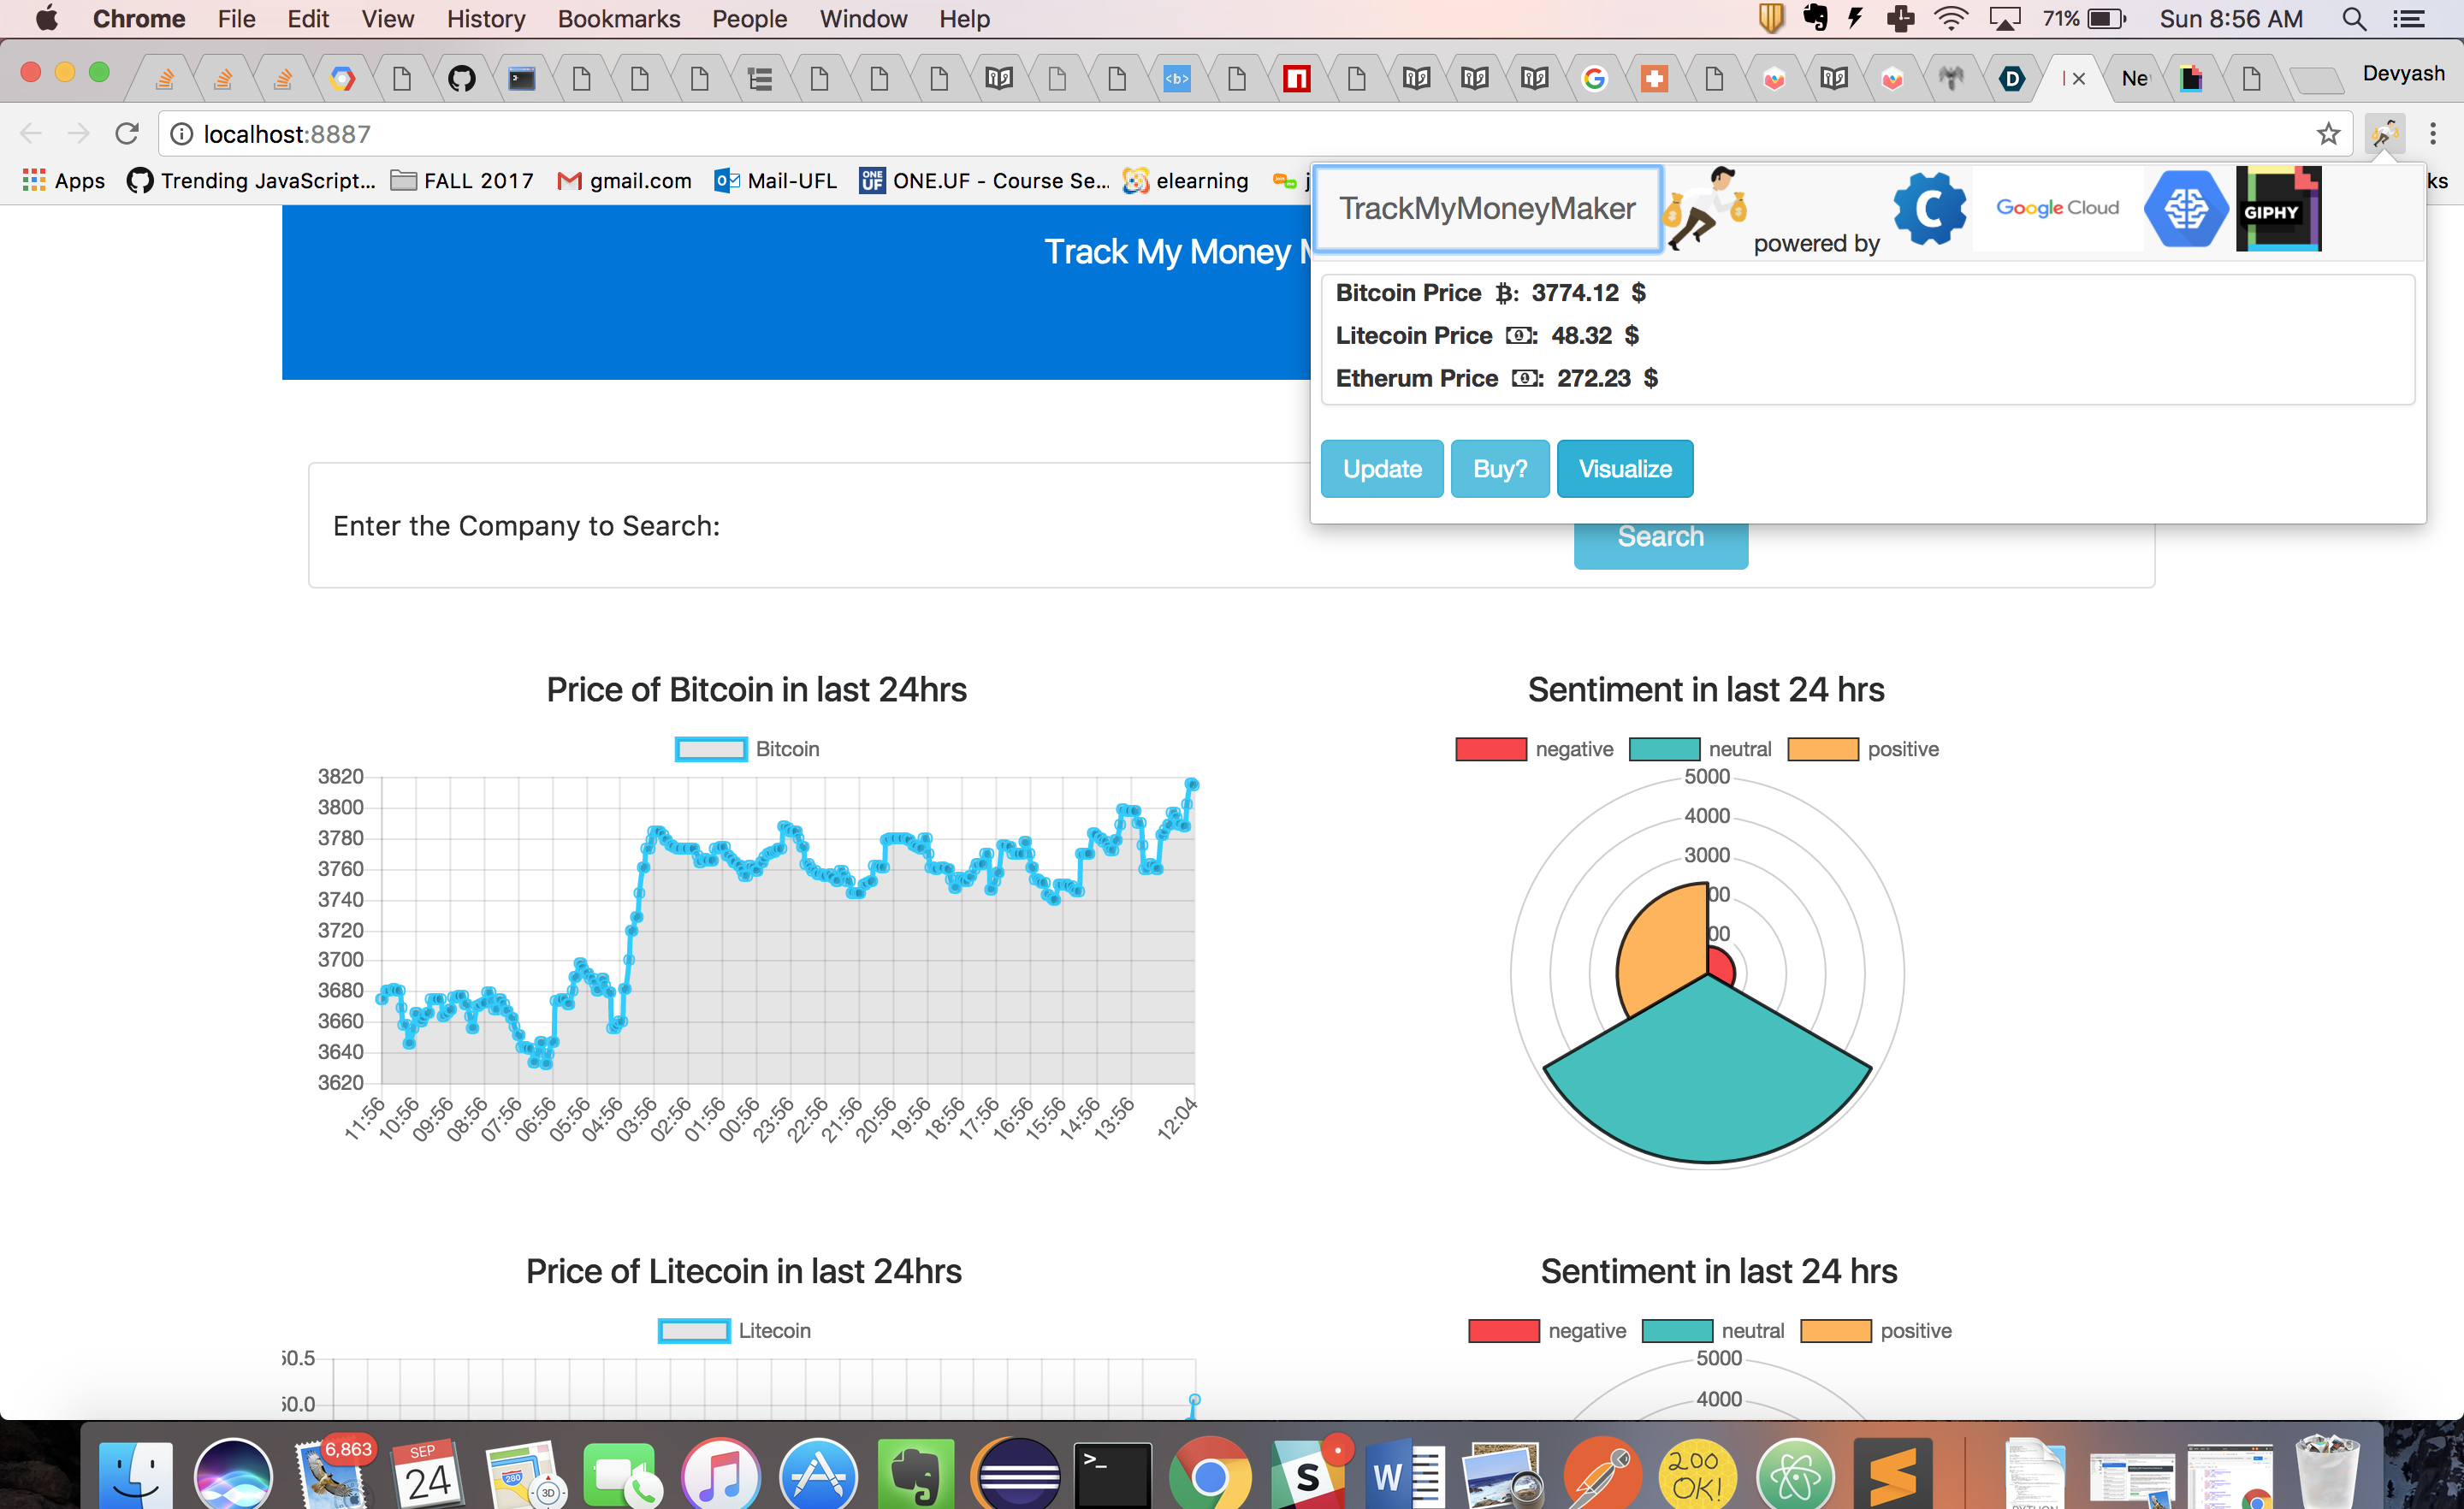The height and width of the screenshot is (1509, 2464).
Task: Open Chrome three-dot menu
Action: coord(2433,134)
